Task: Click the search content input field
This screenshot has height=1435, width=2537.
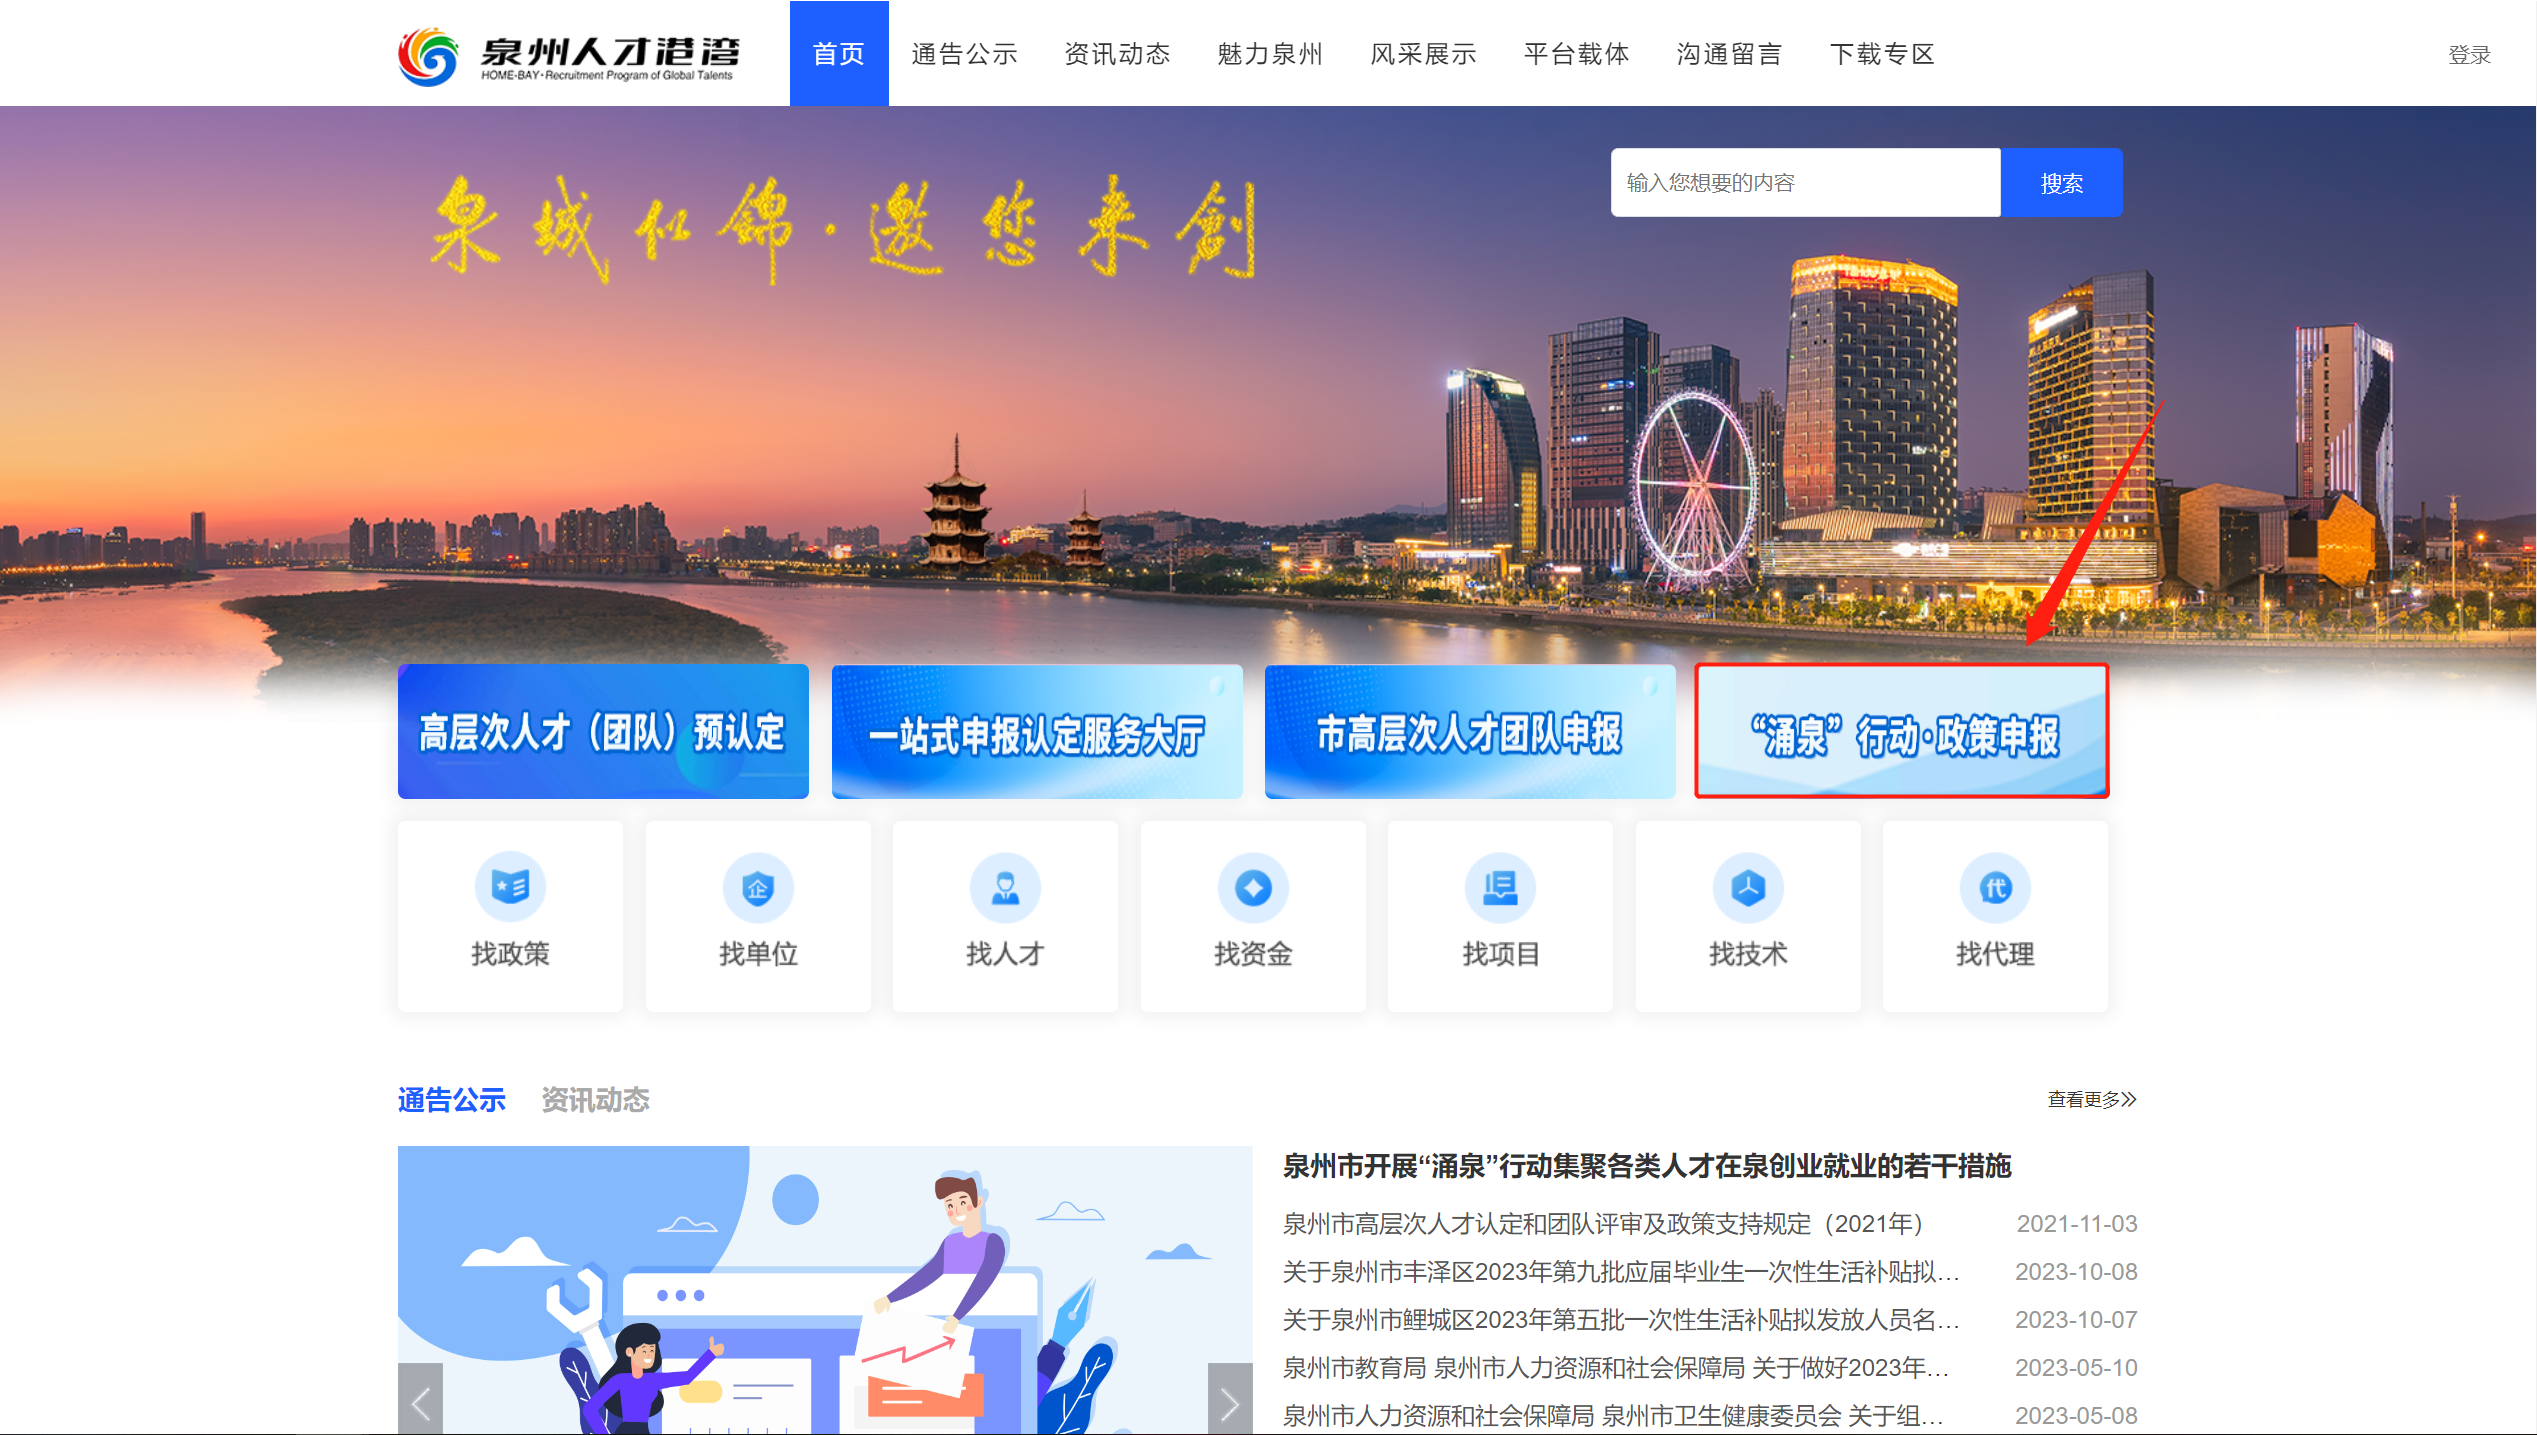Action: point(1805,183)
